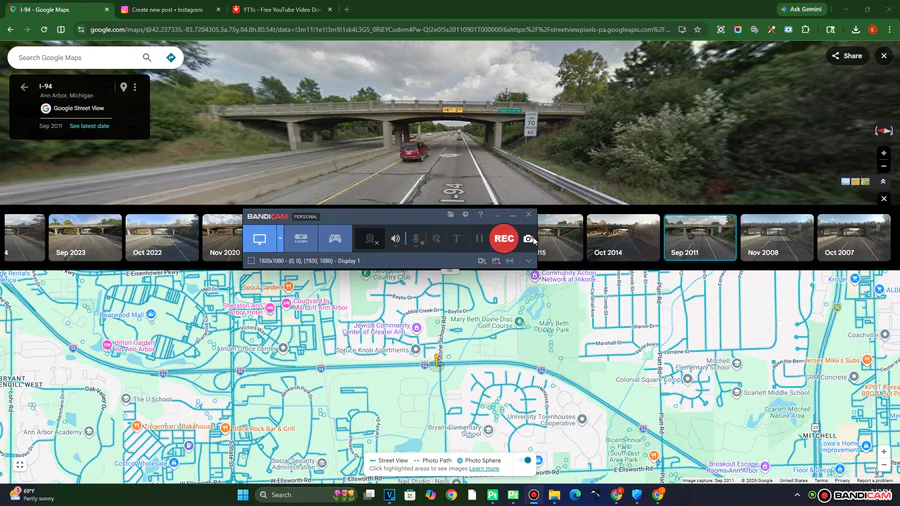
Task: Open Bandicam output folder icon
Action: pyautogui.click(x=451, y=215)
